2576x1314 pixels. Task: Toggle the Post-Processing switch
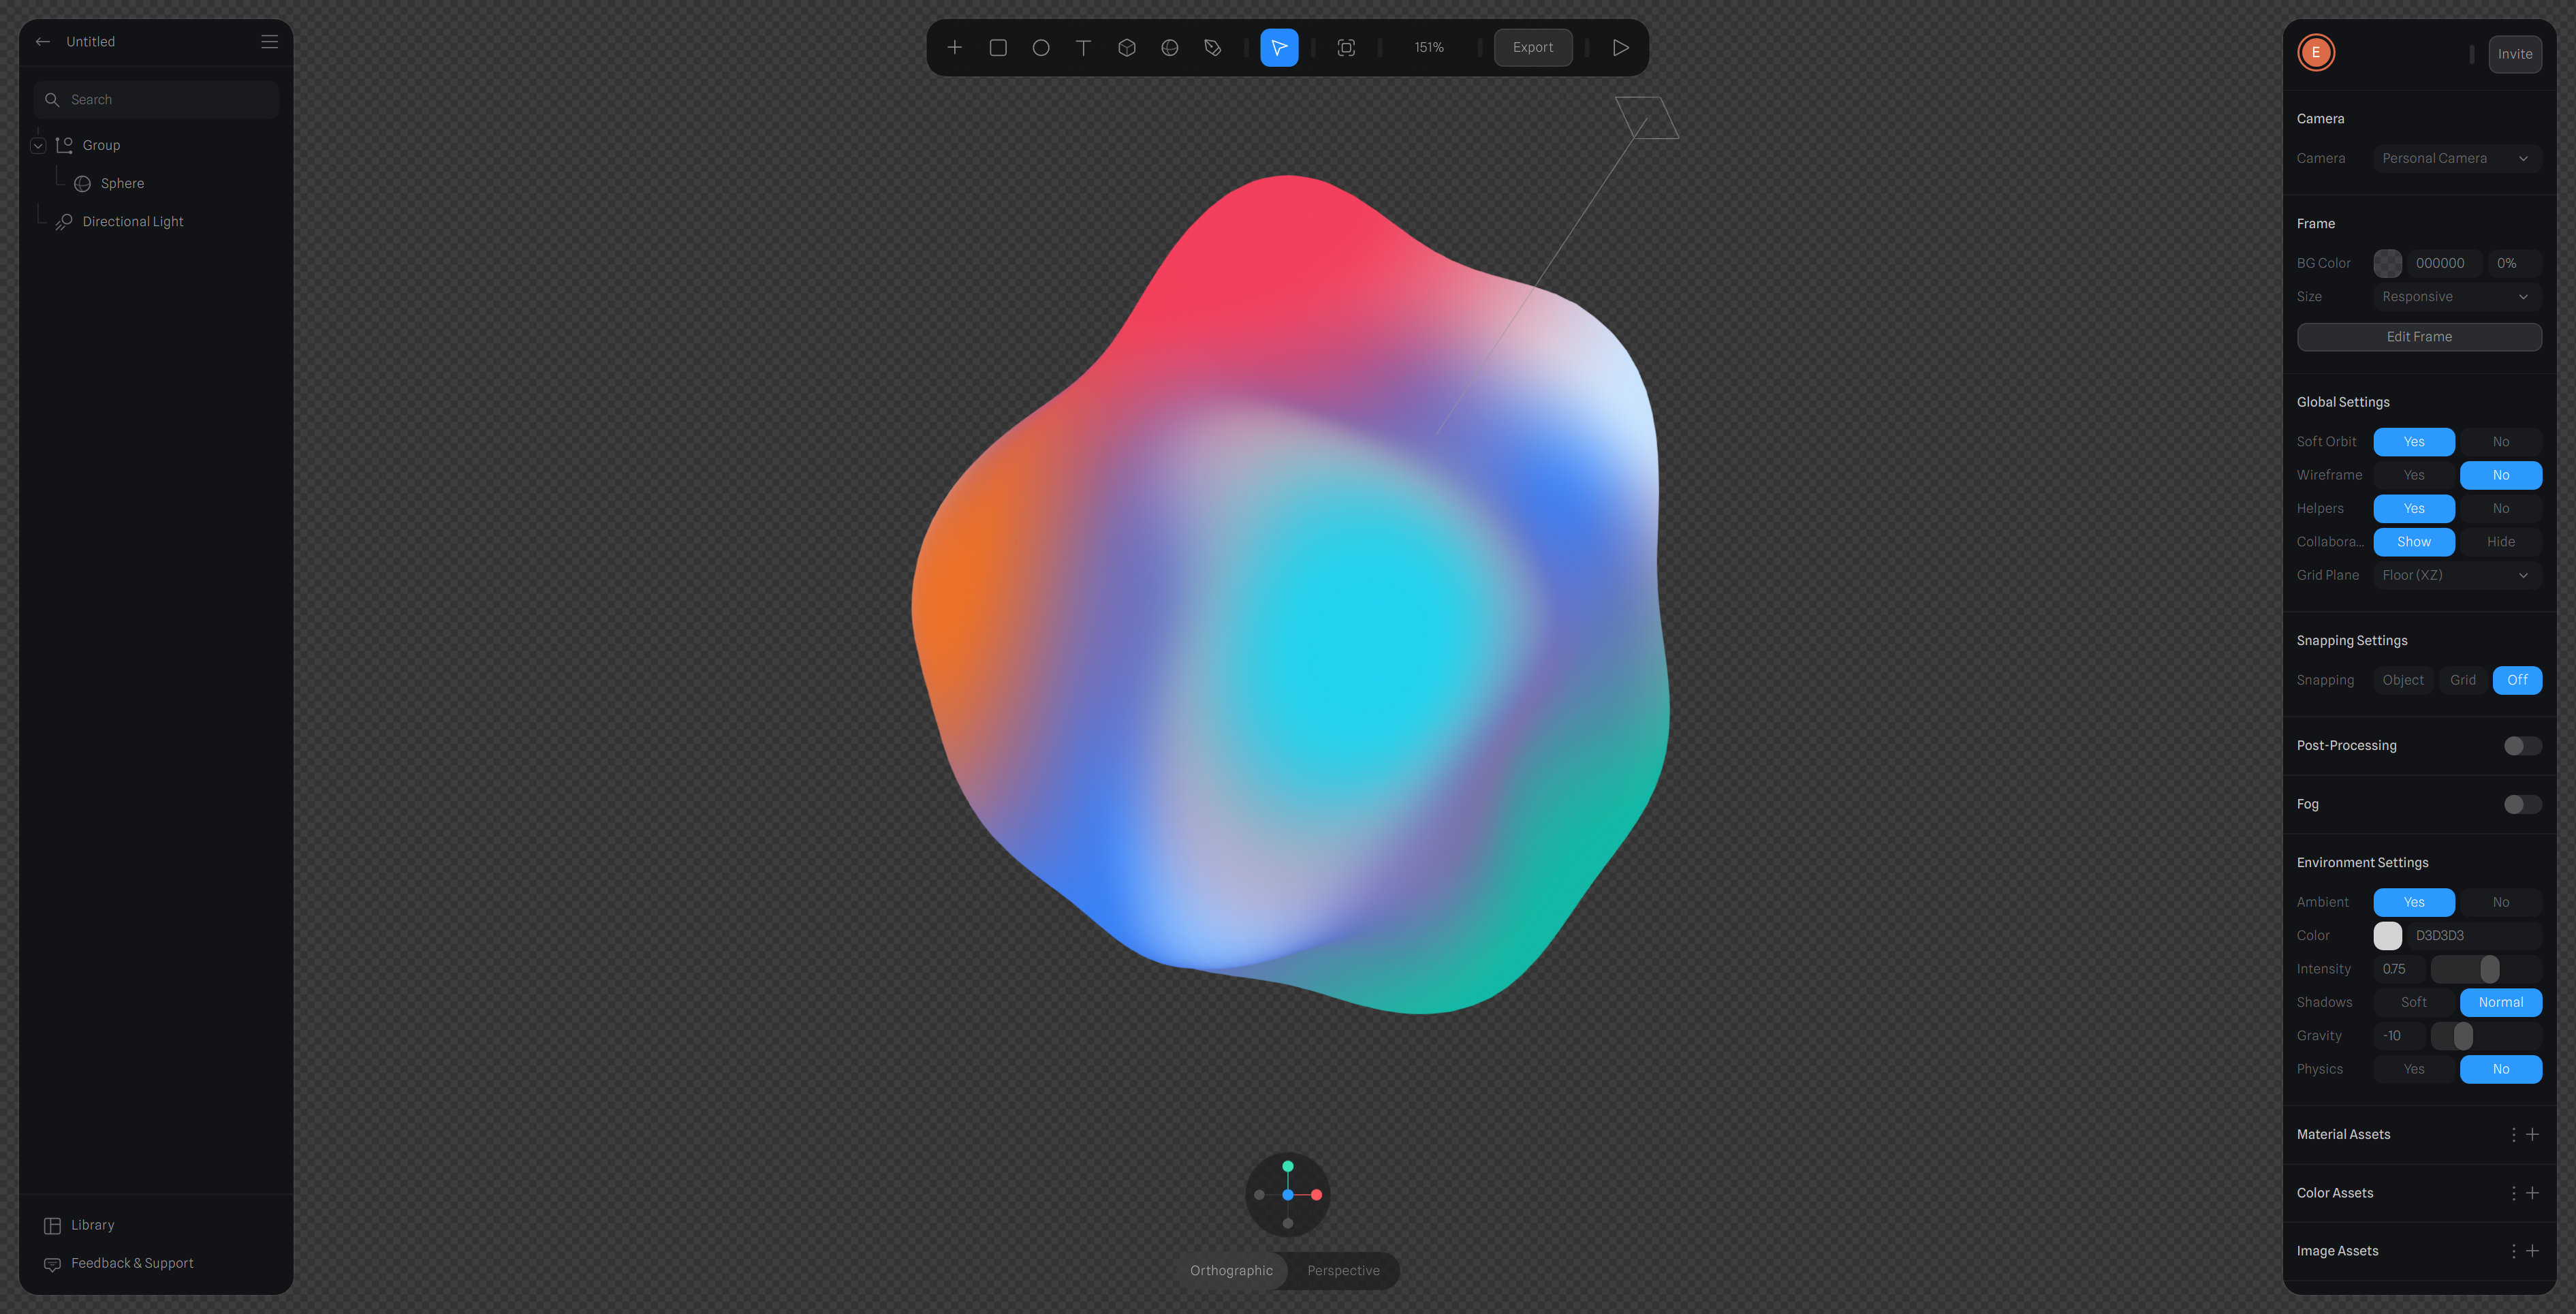tap(2521, 746)
